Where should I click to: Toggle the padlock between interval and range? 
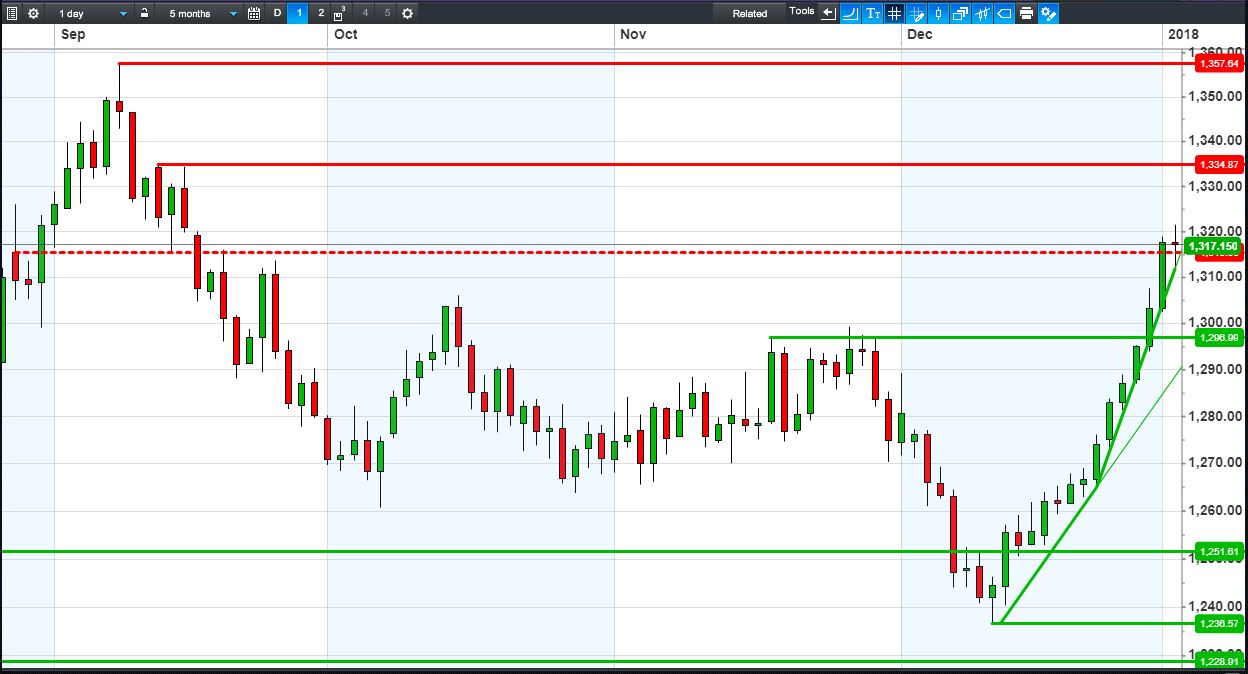click(x=145, y=13)
